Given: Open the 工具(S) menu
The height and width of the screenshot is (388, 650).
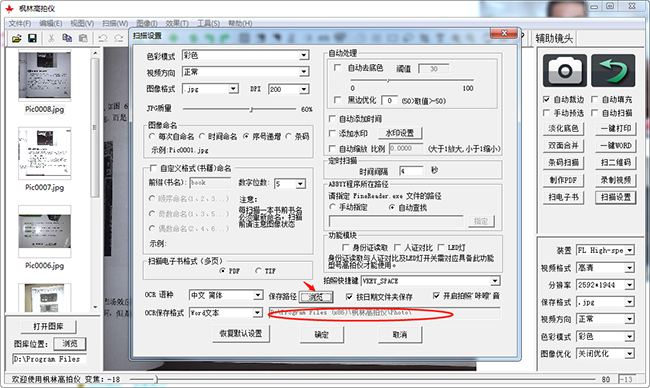Looking at the screenshot, I should coord(209,23).
